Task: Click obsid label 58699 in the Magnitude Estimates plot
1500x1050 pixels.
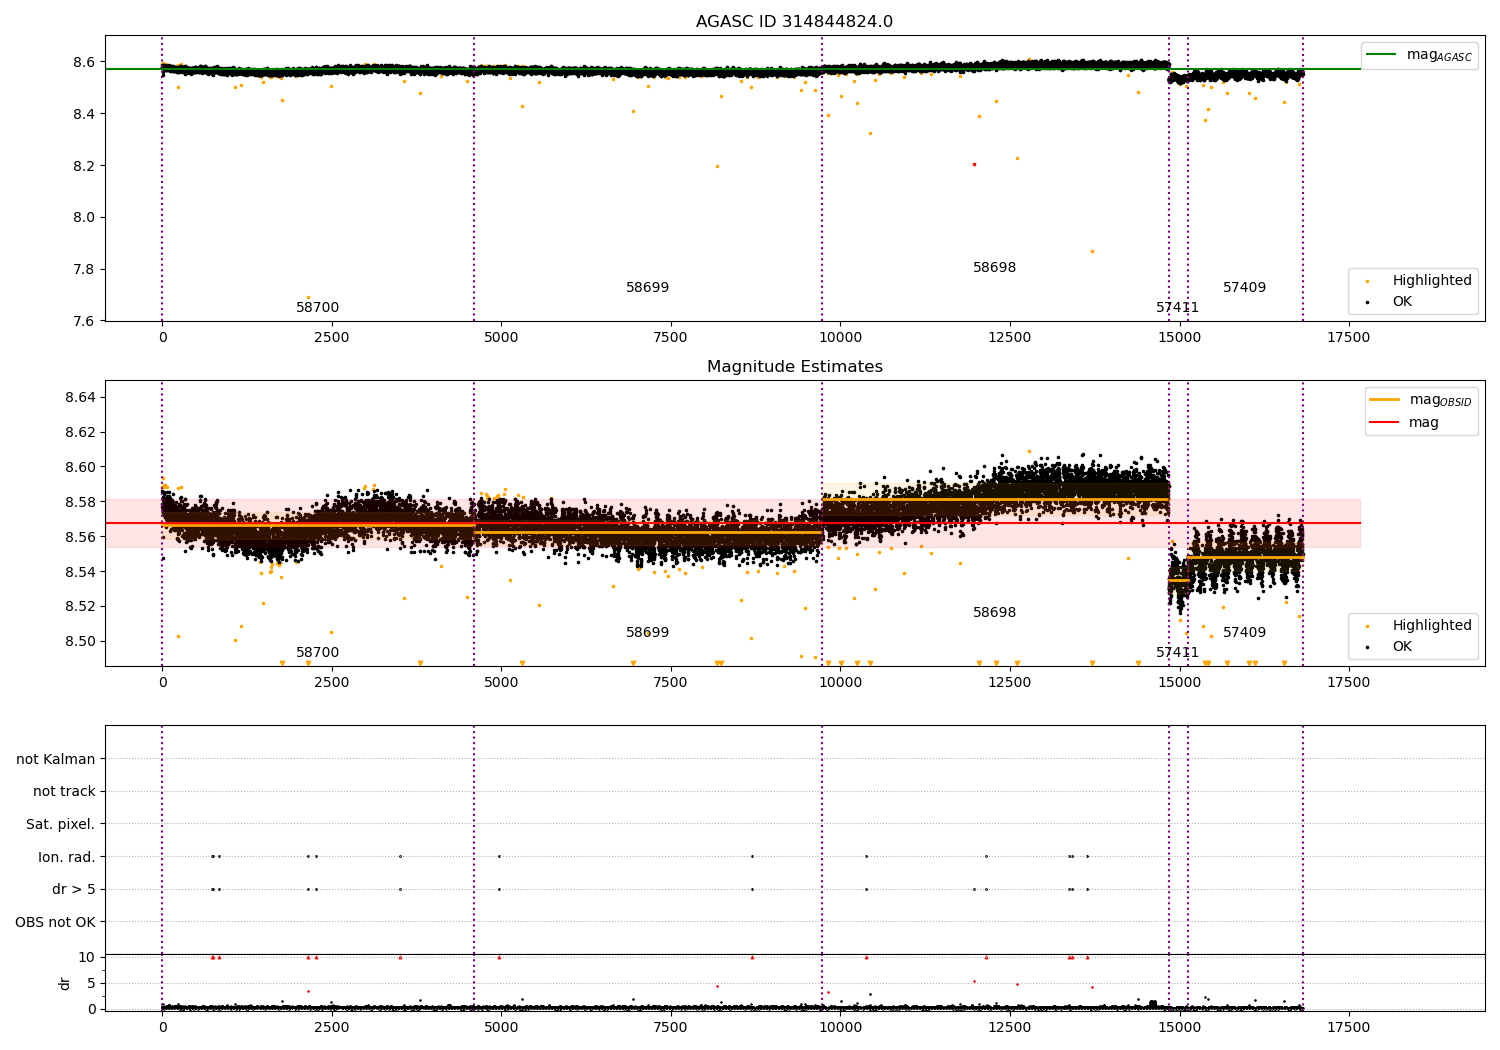Action: coord(647,633)
